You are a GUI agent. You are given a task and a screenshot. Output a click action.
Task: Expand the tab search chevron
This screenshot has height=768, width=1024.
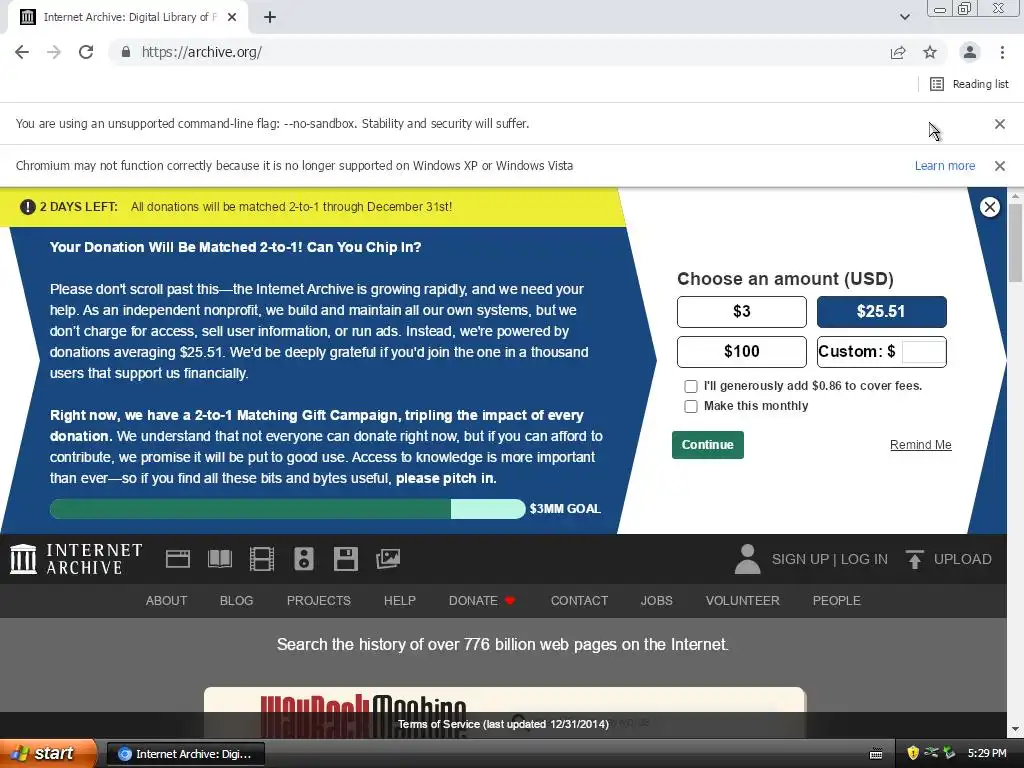[x=904, y=17]
